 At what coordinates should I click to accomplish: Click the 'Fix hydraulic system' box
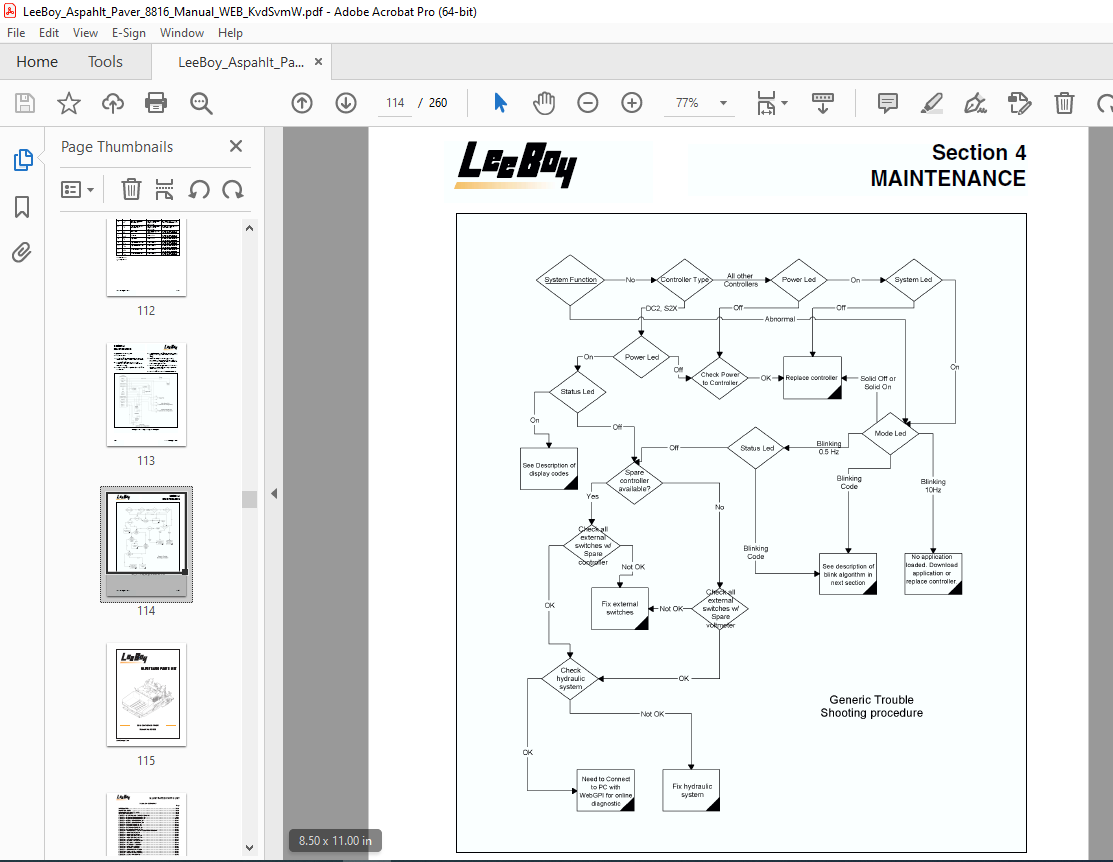[x=691, y=790]
